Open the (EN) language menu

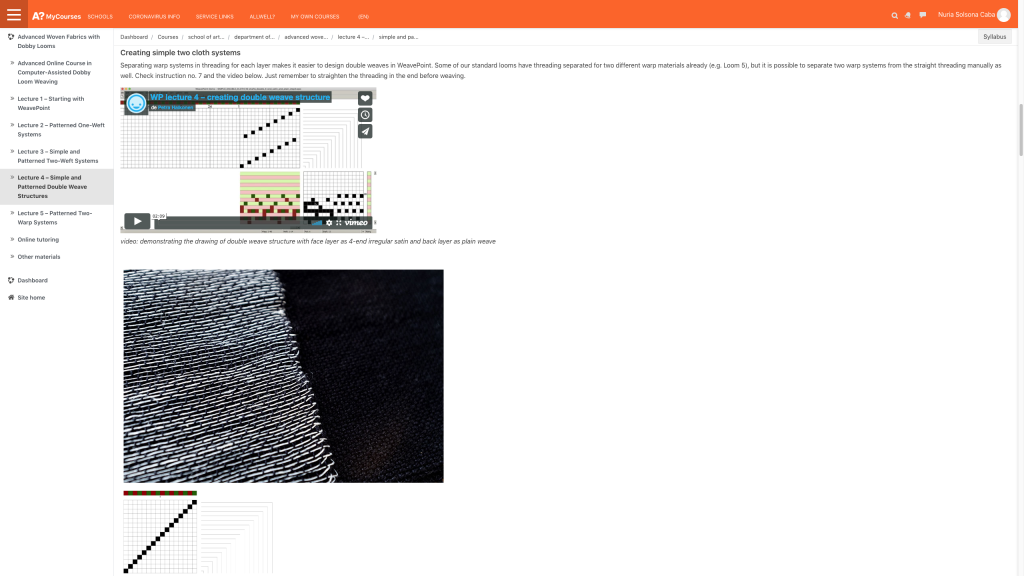pos(363,16)
